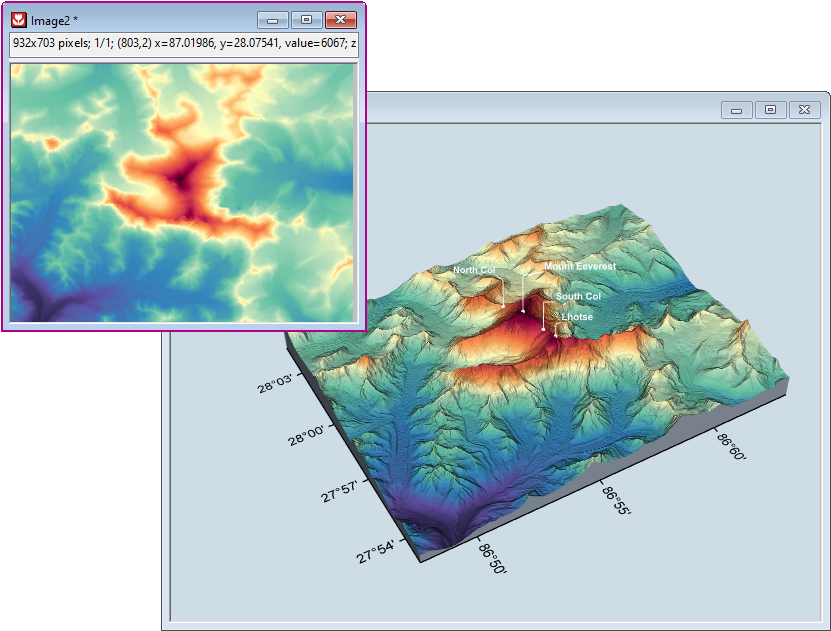Select the North Col annotation
The image size is (831, 631).
point(473,270)
